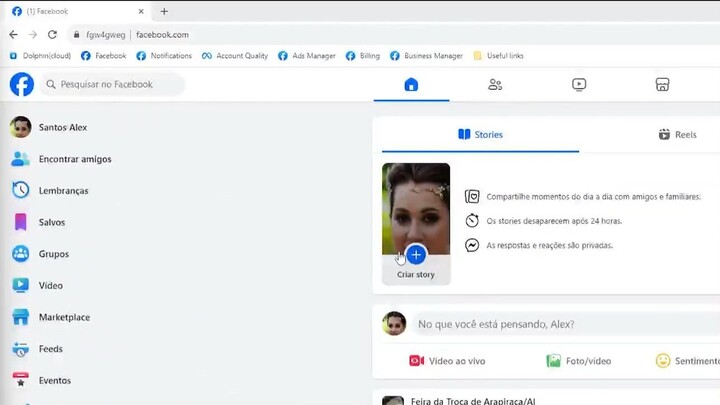Click 'No que você está pensando, Alex?' field

[566, 324]
